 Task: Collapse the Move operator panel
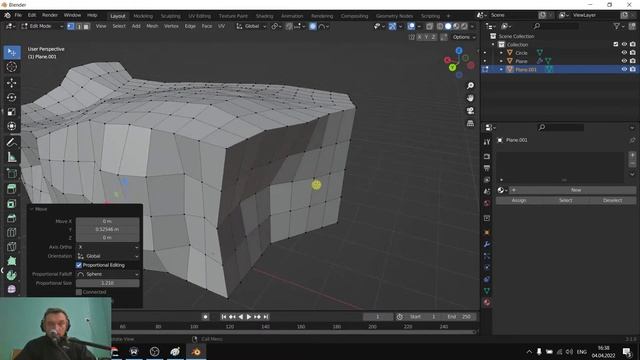pyautogui.click(x=32, y=209)
